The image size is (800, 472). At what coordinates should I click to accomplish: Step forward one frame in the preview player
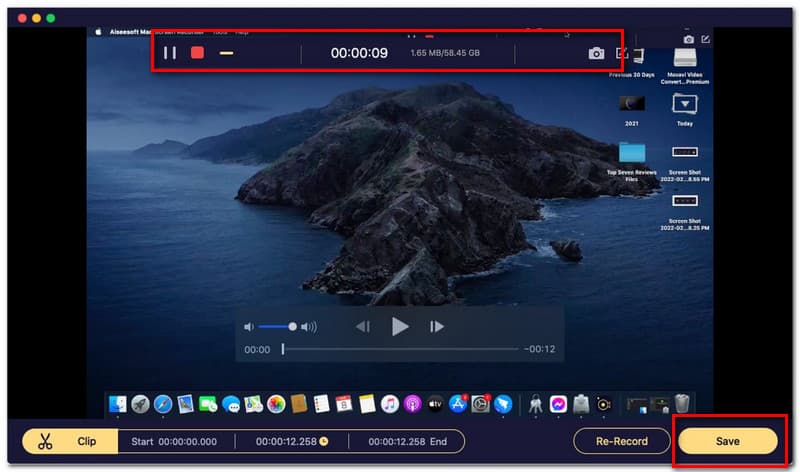[436, 326]
